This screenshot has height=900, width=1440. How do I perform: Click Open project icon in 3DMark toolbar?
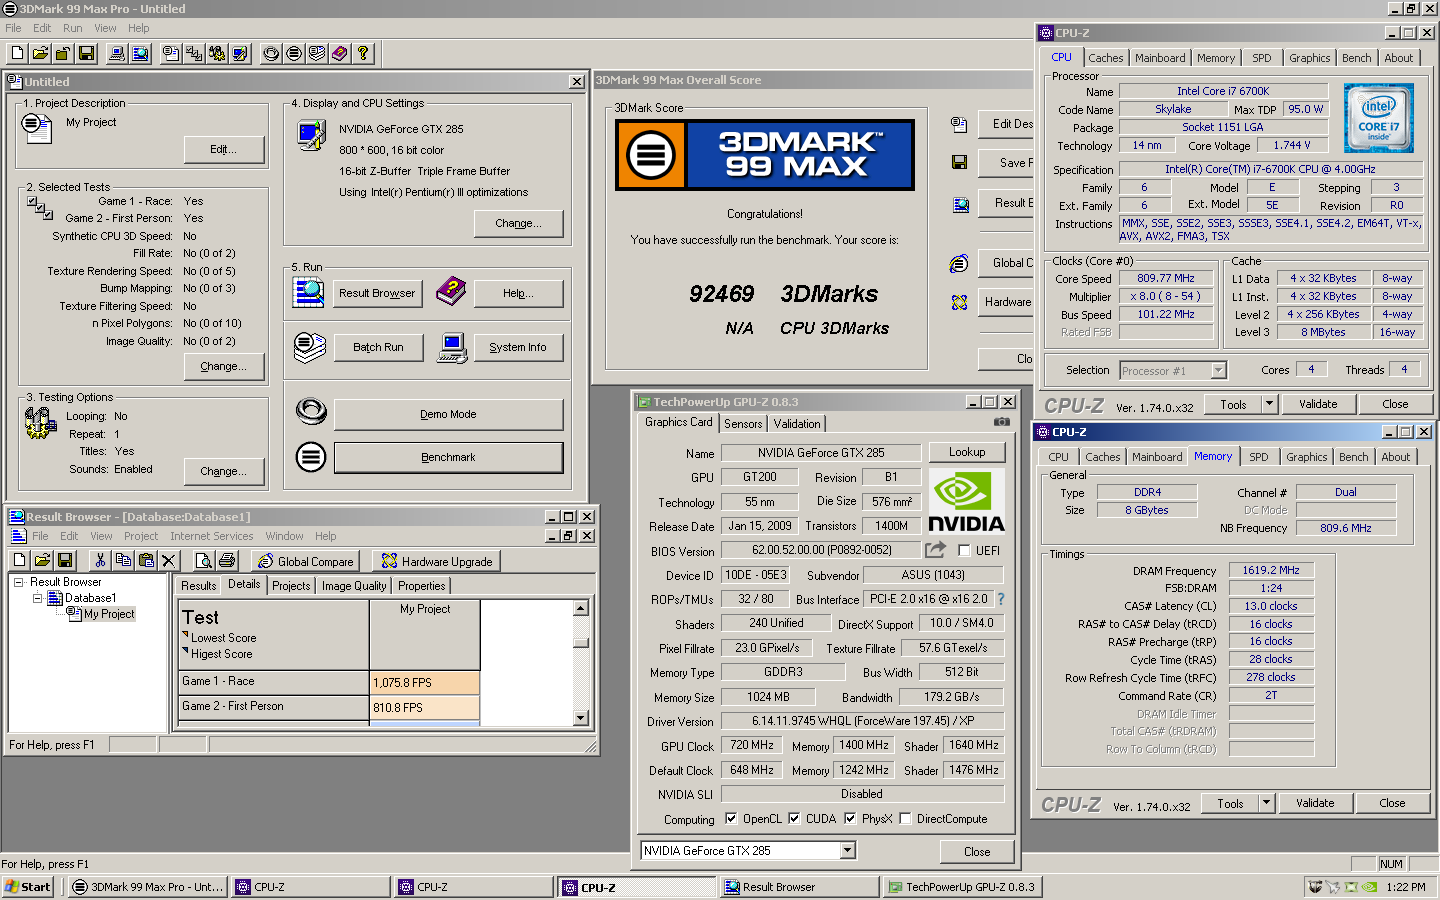41,53
